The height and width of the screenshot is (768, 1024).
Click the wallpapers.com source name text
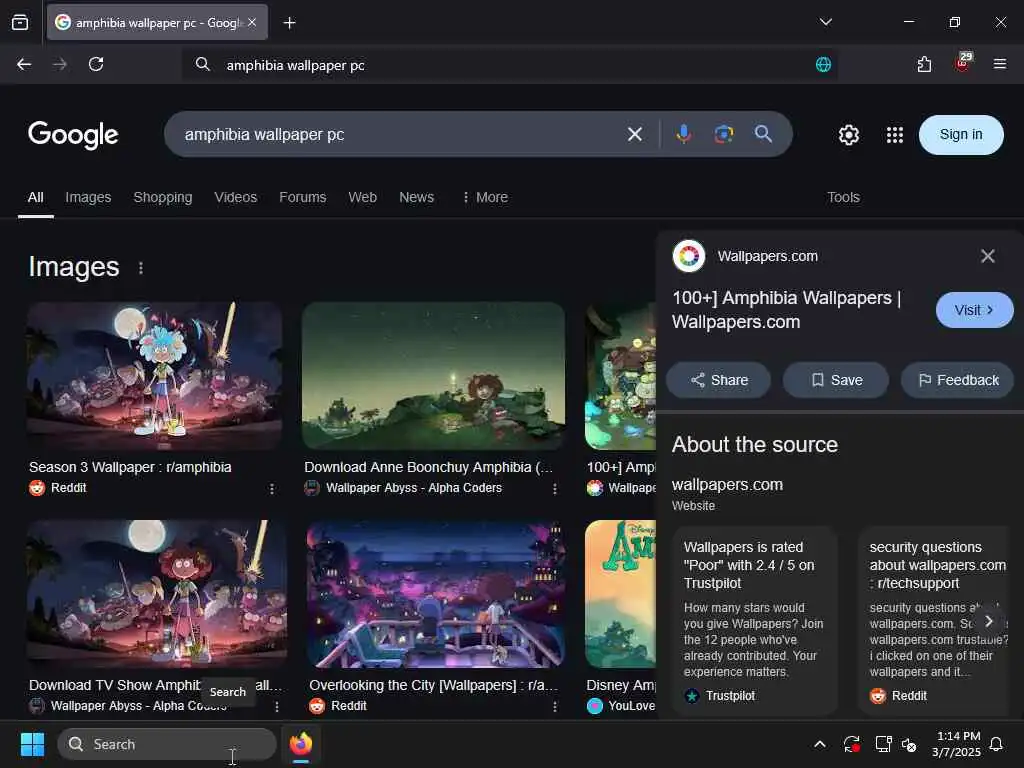[x=727, y=485]
